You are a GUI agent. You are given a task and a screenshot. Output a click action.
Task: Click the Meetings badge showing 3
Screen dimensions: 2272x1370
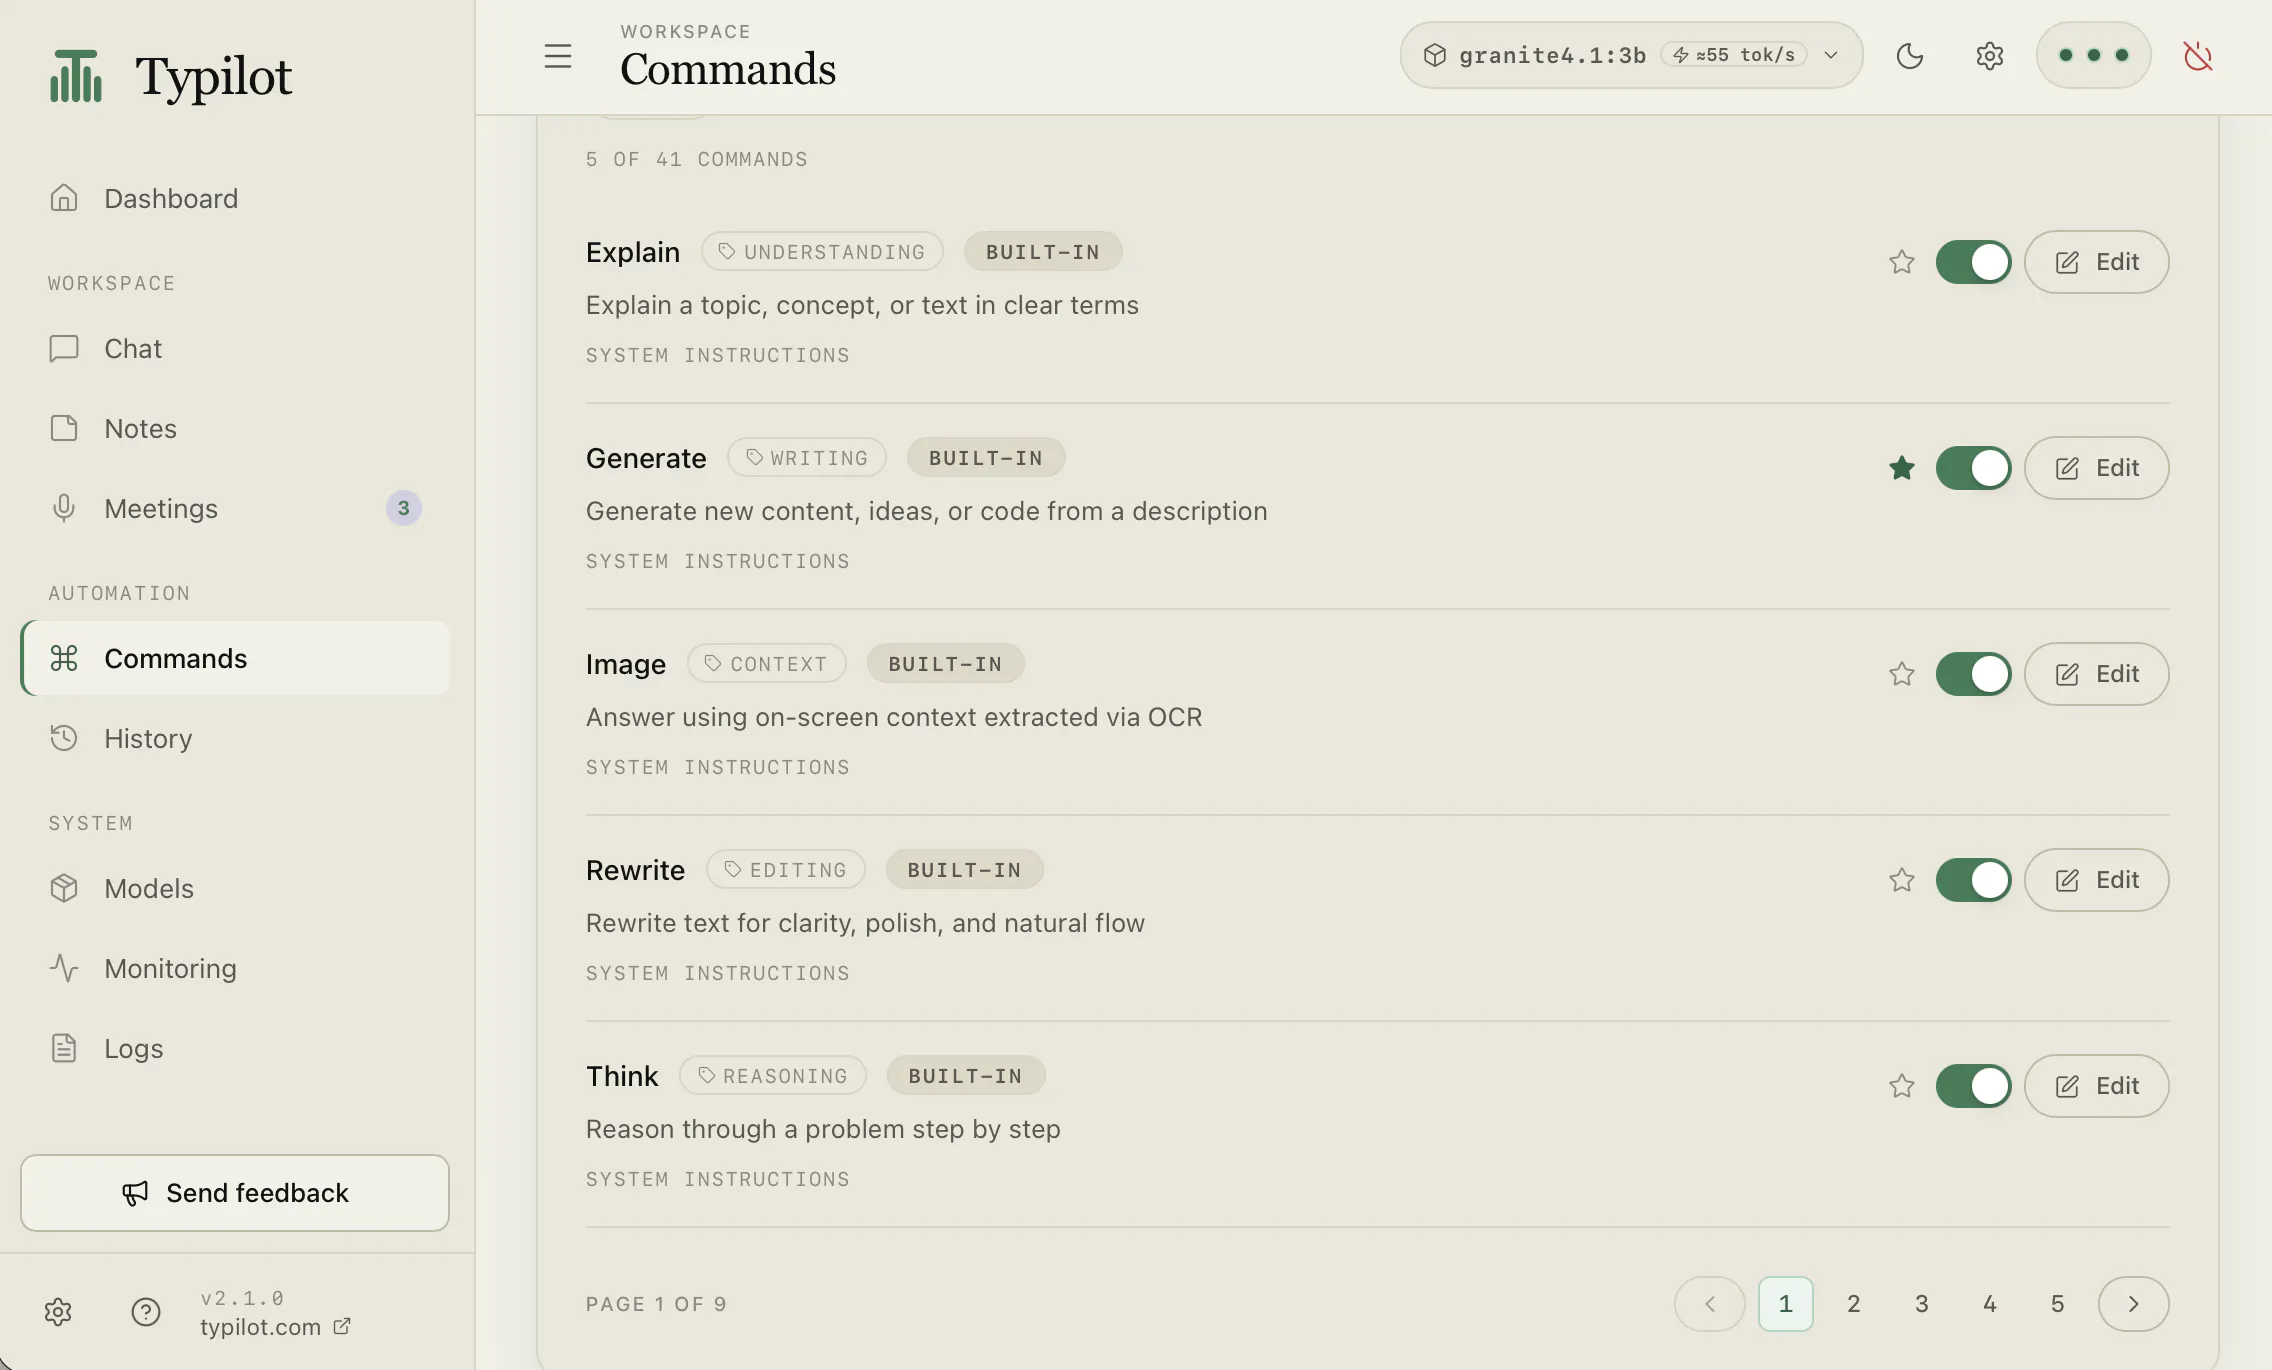click(x=404, y=508)
